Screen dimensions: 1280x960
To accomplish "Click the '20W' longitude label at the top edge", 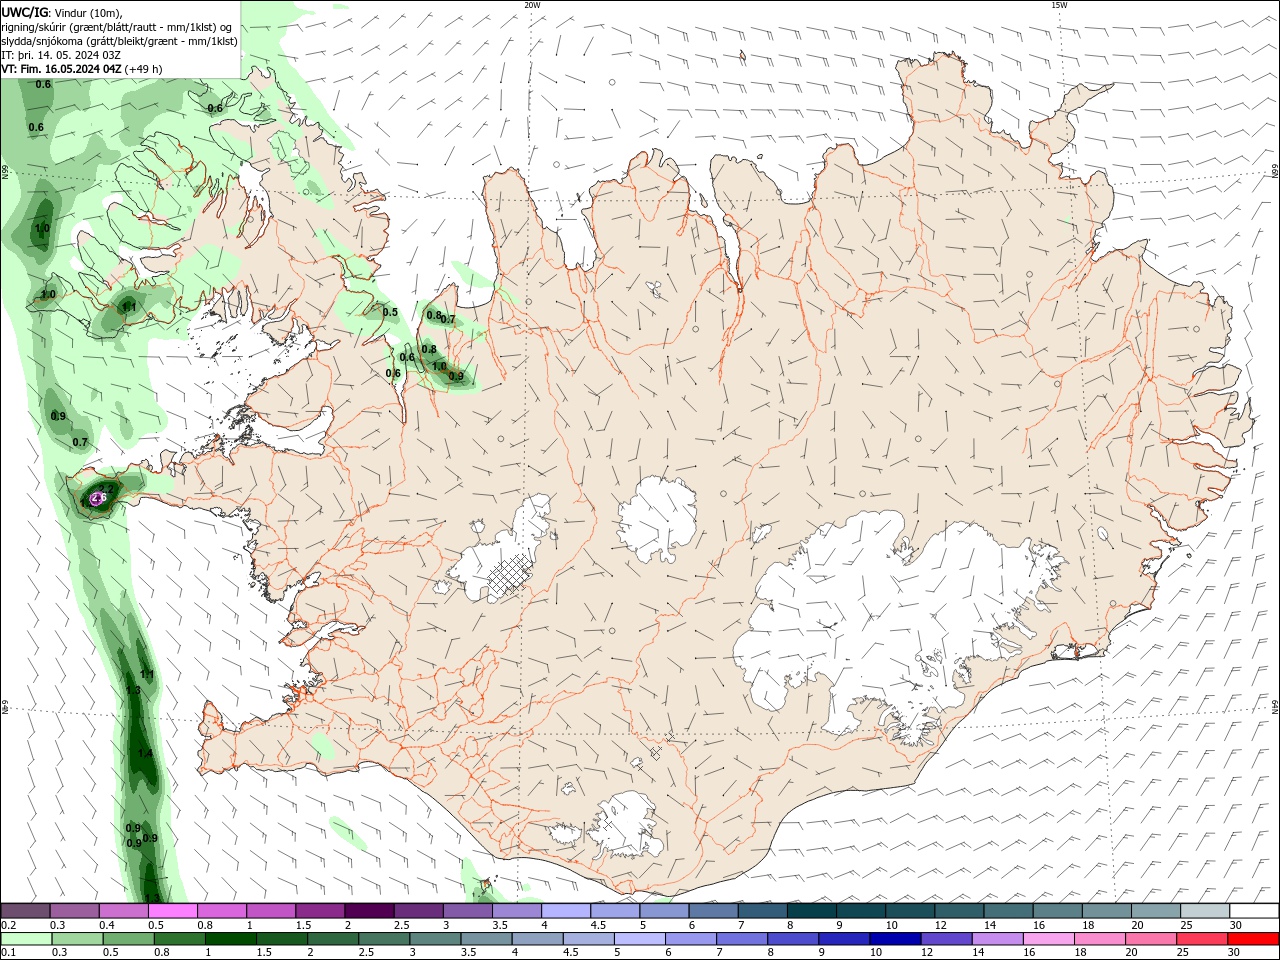I will pos(532,5).
